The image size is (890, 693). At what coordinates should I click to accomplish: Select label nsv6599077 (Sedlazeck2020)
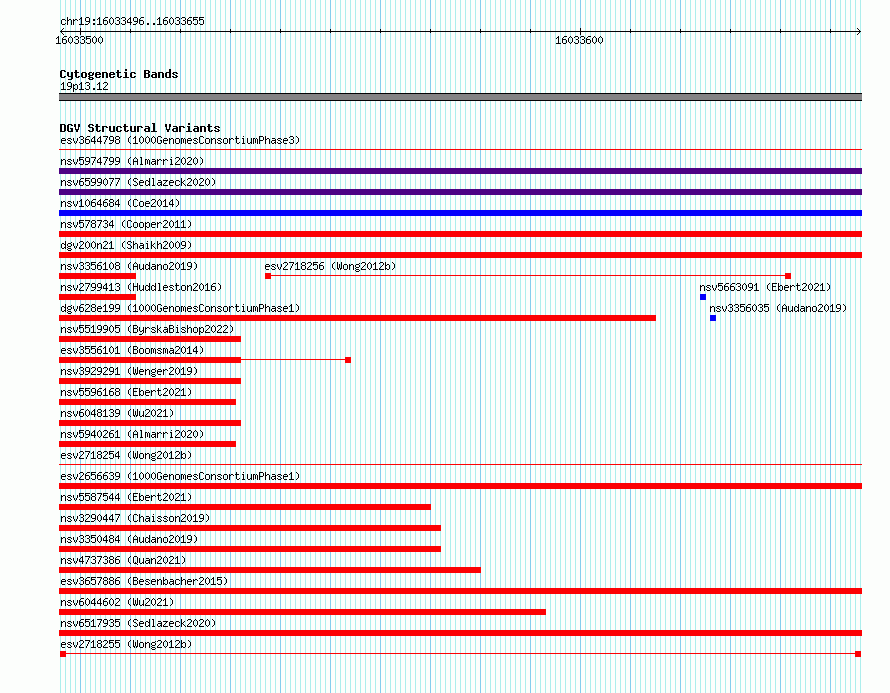pyautogui.click(x=138, y=182)
